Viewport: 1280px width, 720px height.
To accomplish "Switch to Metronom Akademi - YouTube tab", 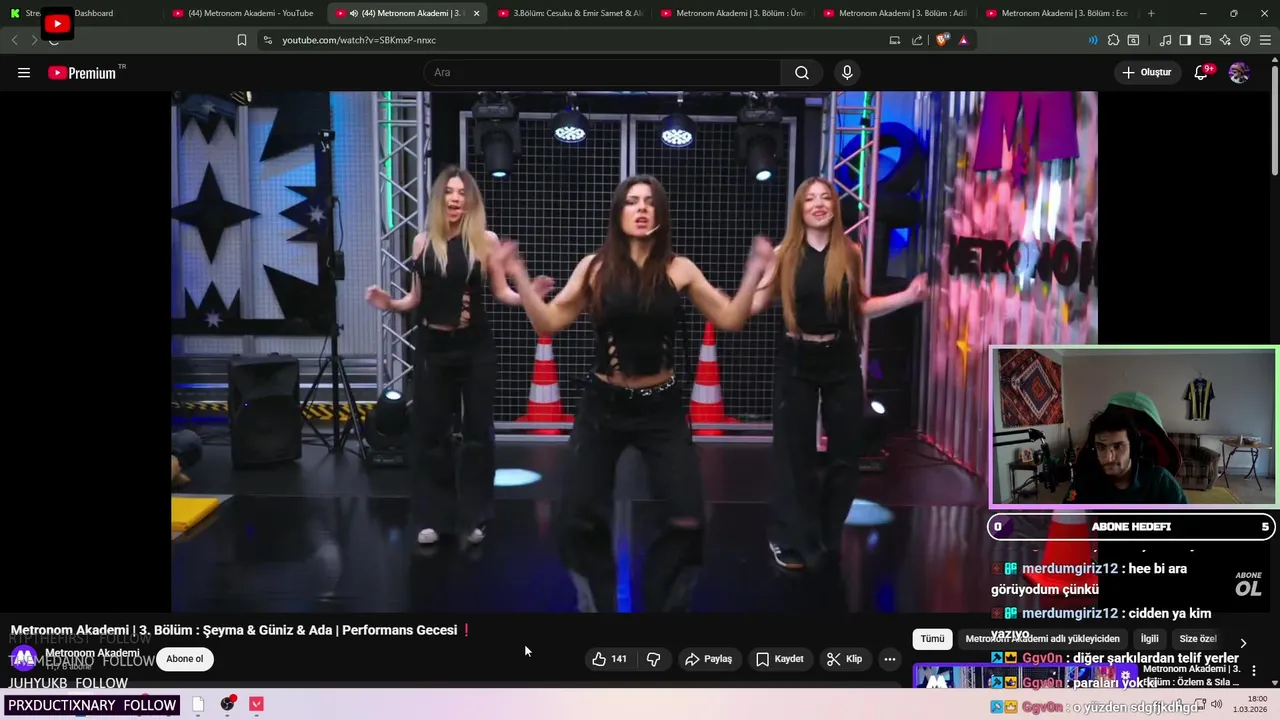I will (243, 13).
